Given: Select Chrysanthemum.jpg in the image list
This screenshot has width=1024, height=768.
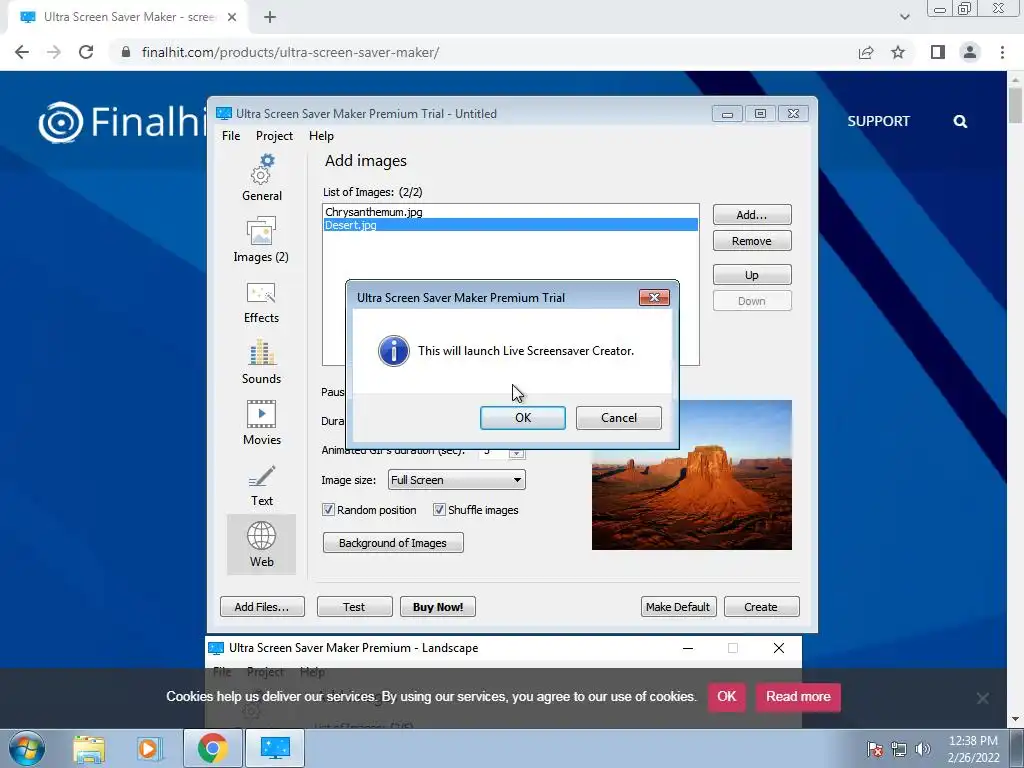Looking at the screenshot, I should coord(511,212).
